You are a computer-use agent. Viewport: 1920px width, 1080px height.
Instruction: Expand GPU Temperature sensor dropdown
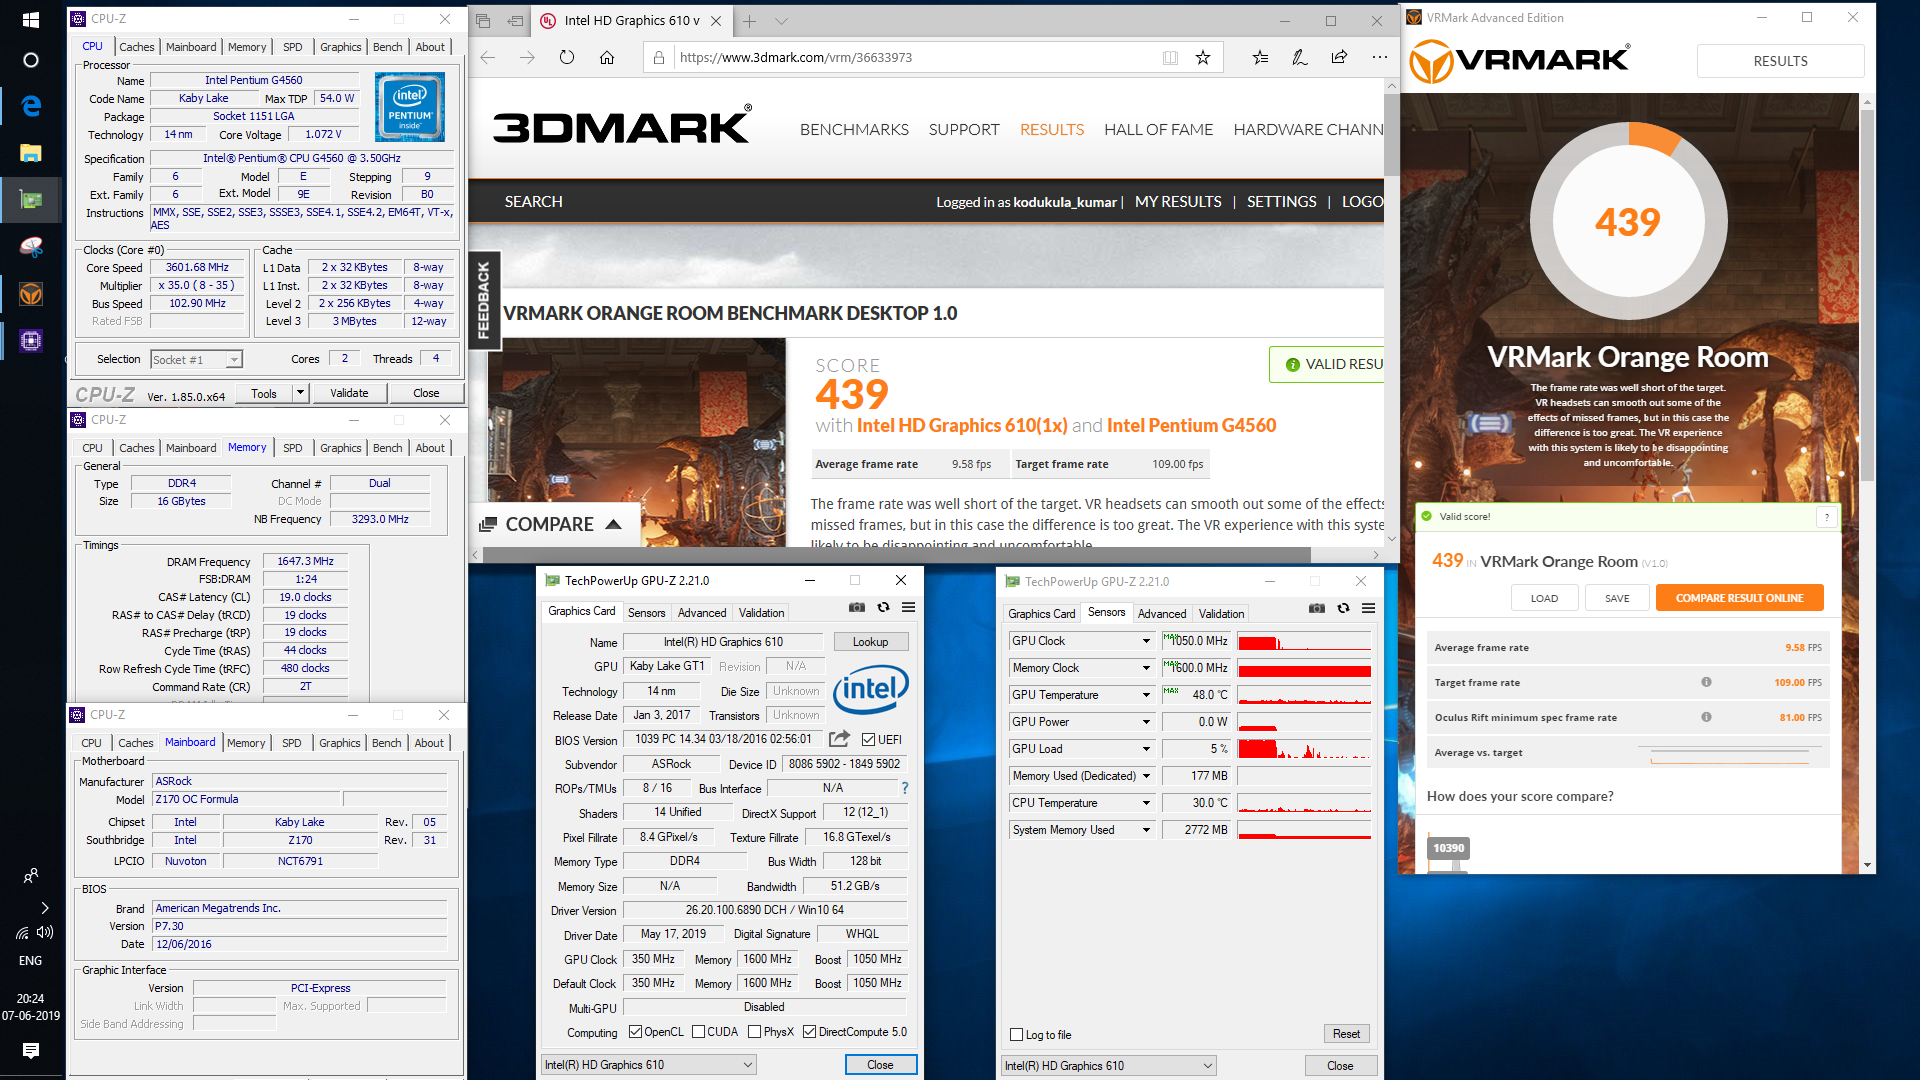click(x=1146, y=695)
